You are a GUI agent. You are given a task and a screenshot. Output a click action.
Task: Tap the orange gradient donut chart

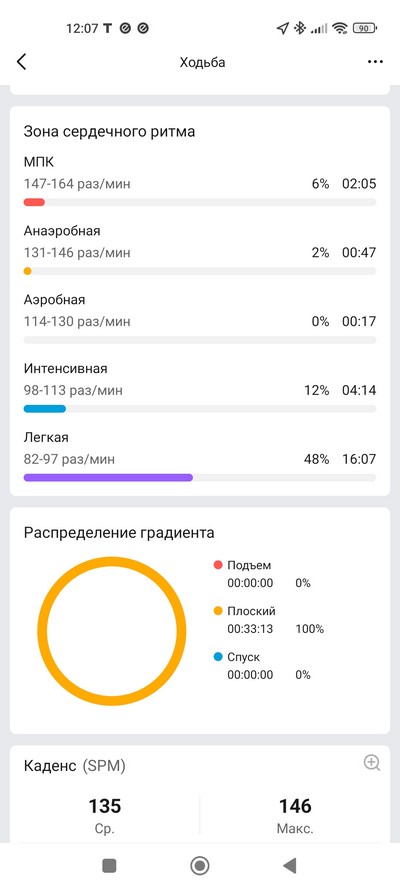pos(112,631)
